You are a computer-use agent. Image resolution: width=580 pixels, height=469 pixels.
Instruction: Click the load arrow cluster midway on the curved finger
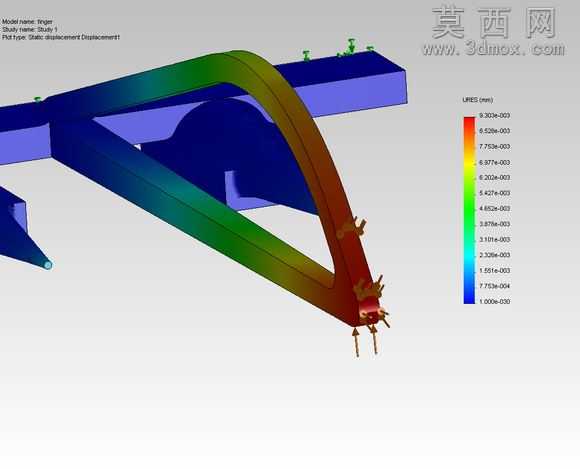coord(351,228)
